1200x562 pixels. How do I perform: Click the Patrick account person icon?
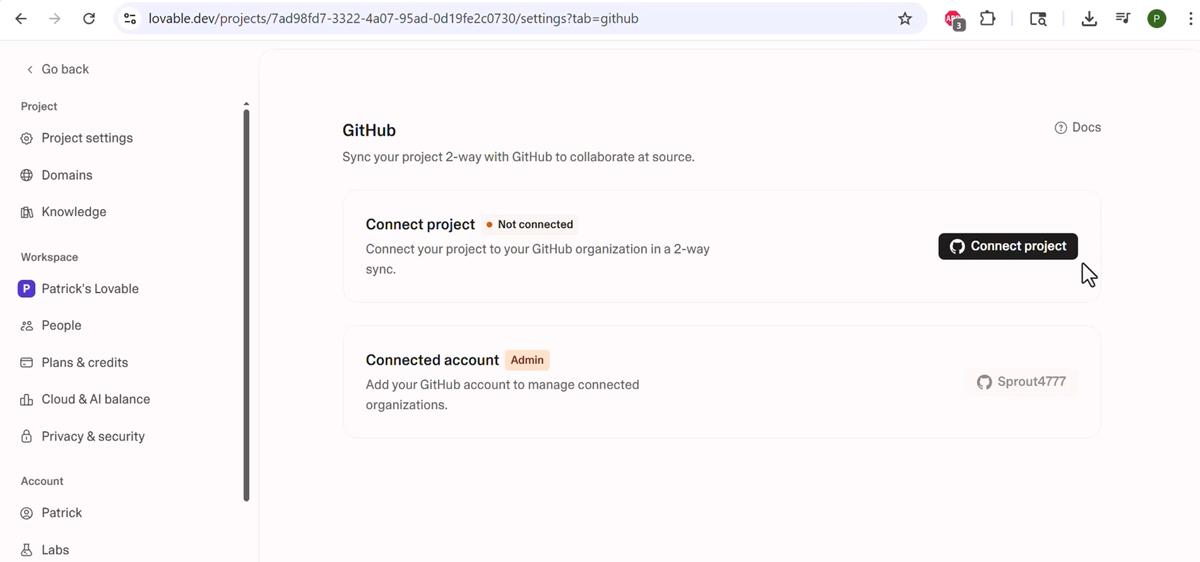pos(27,512)
